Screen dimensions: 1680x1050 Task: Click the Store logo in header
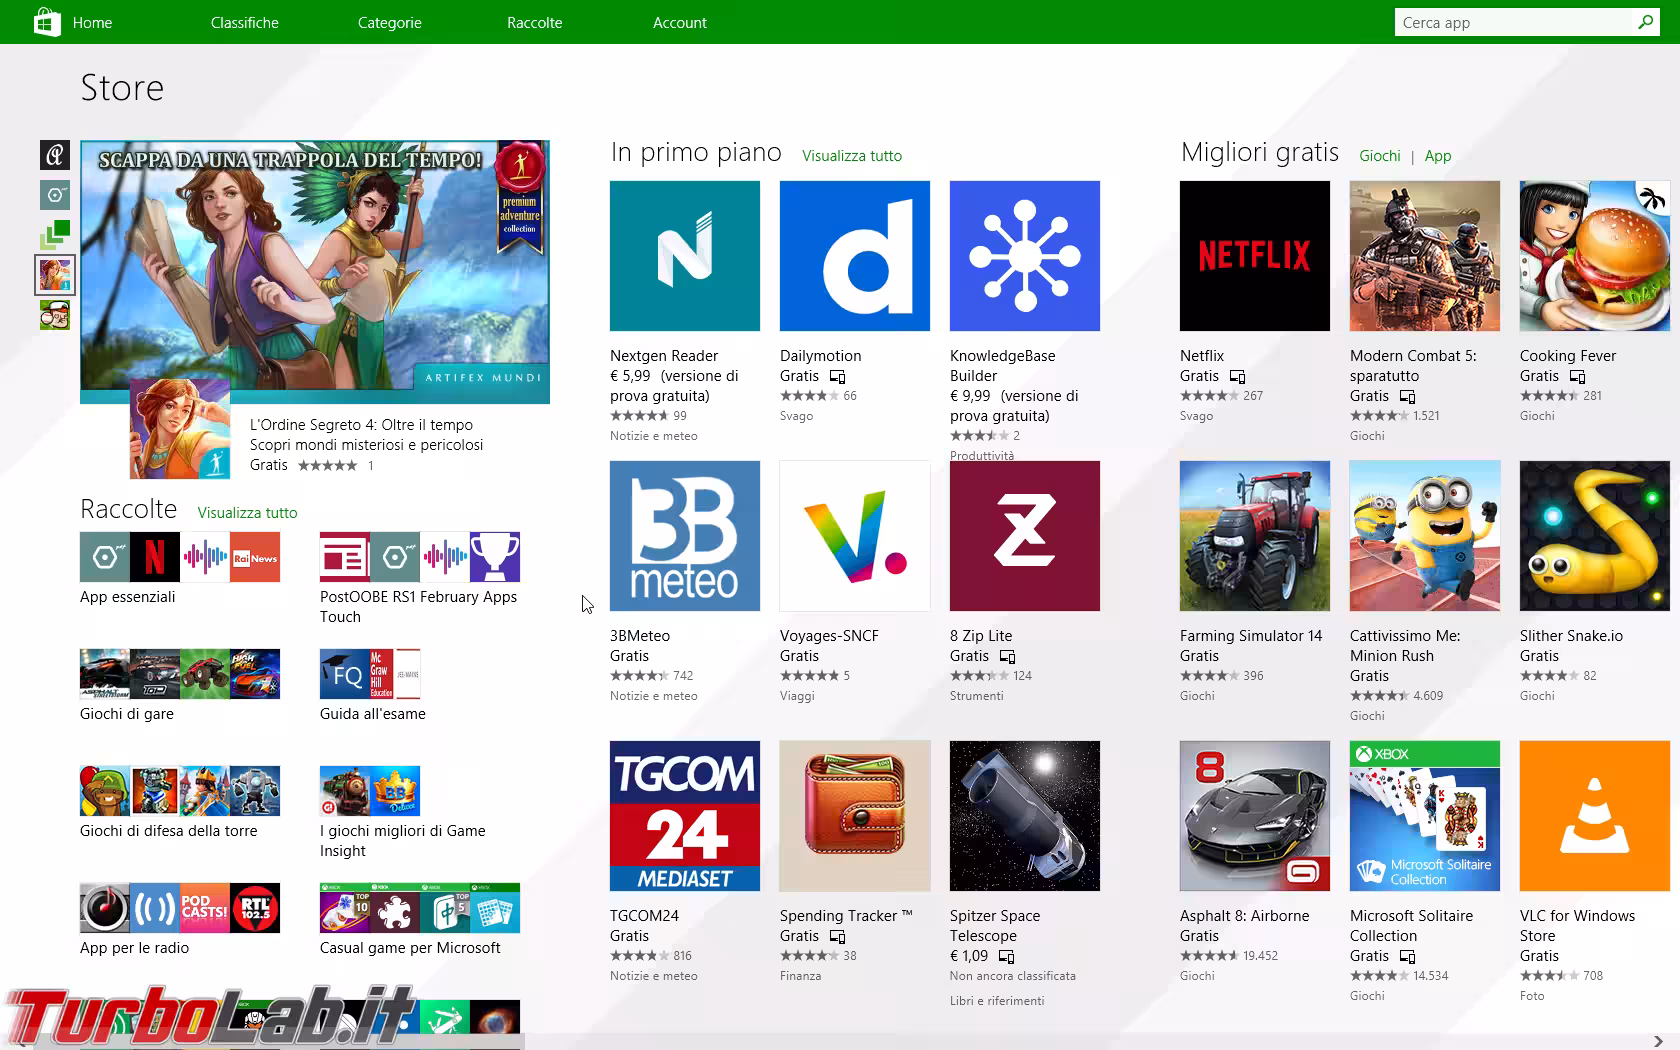[46, 22]
